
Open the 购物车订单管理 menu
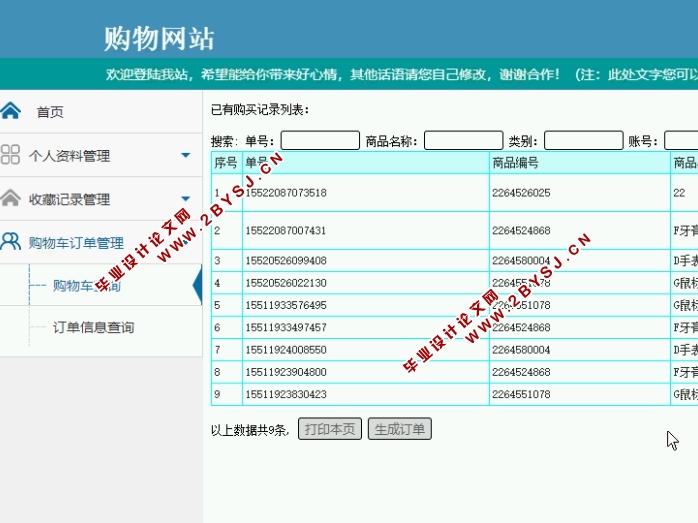coord(76,243)
